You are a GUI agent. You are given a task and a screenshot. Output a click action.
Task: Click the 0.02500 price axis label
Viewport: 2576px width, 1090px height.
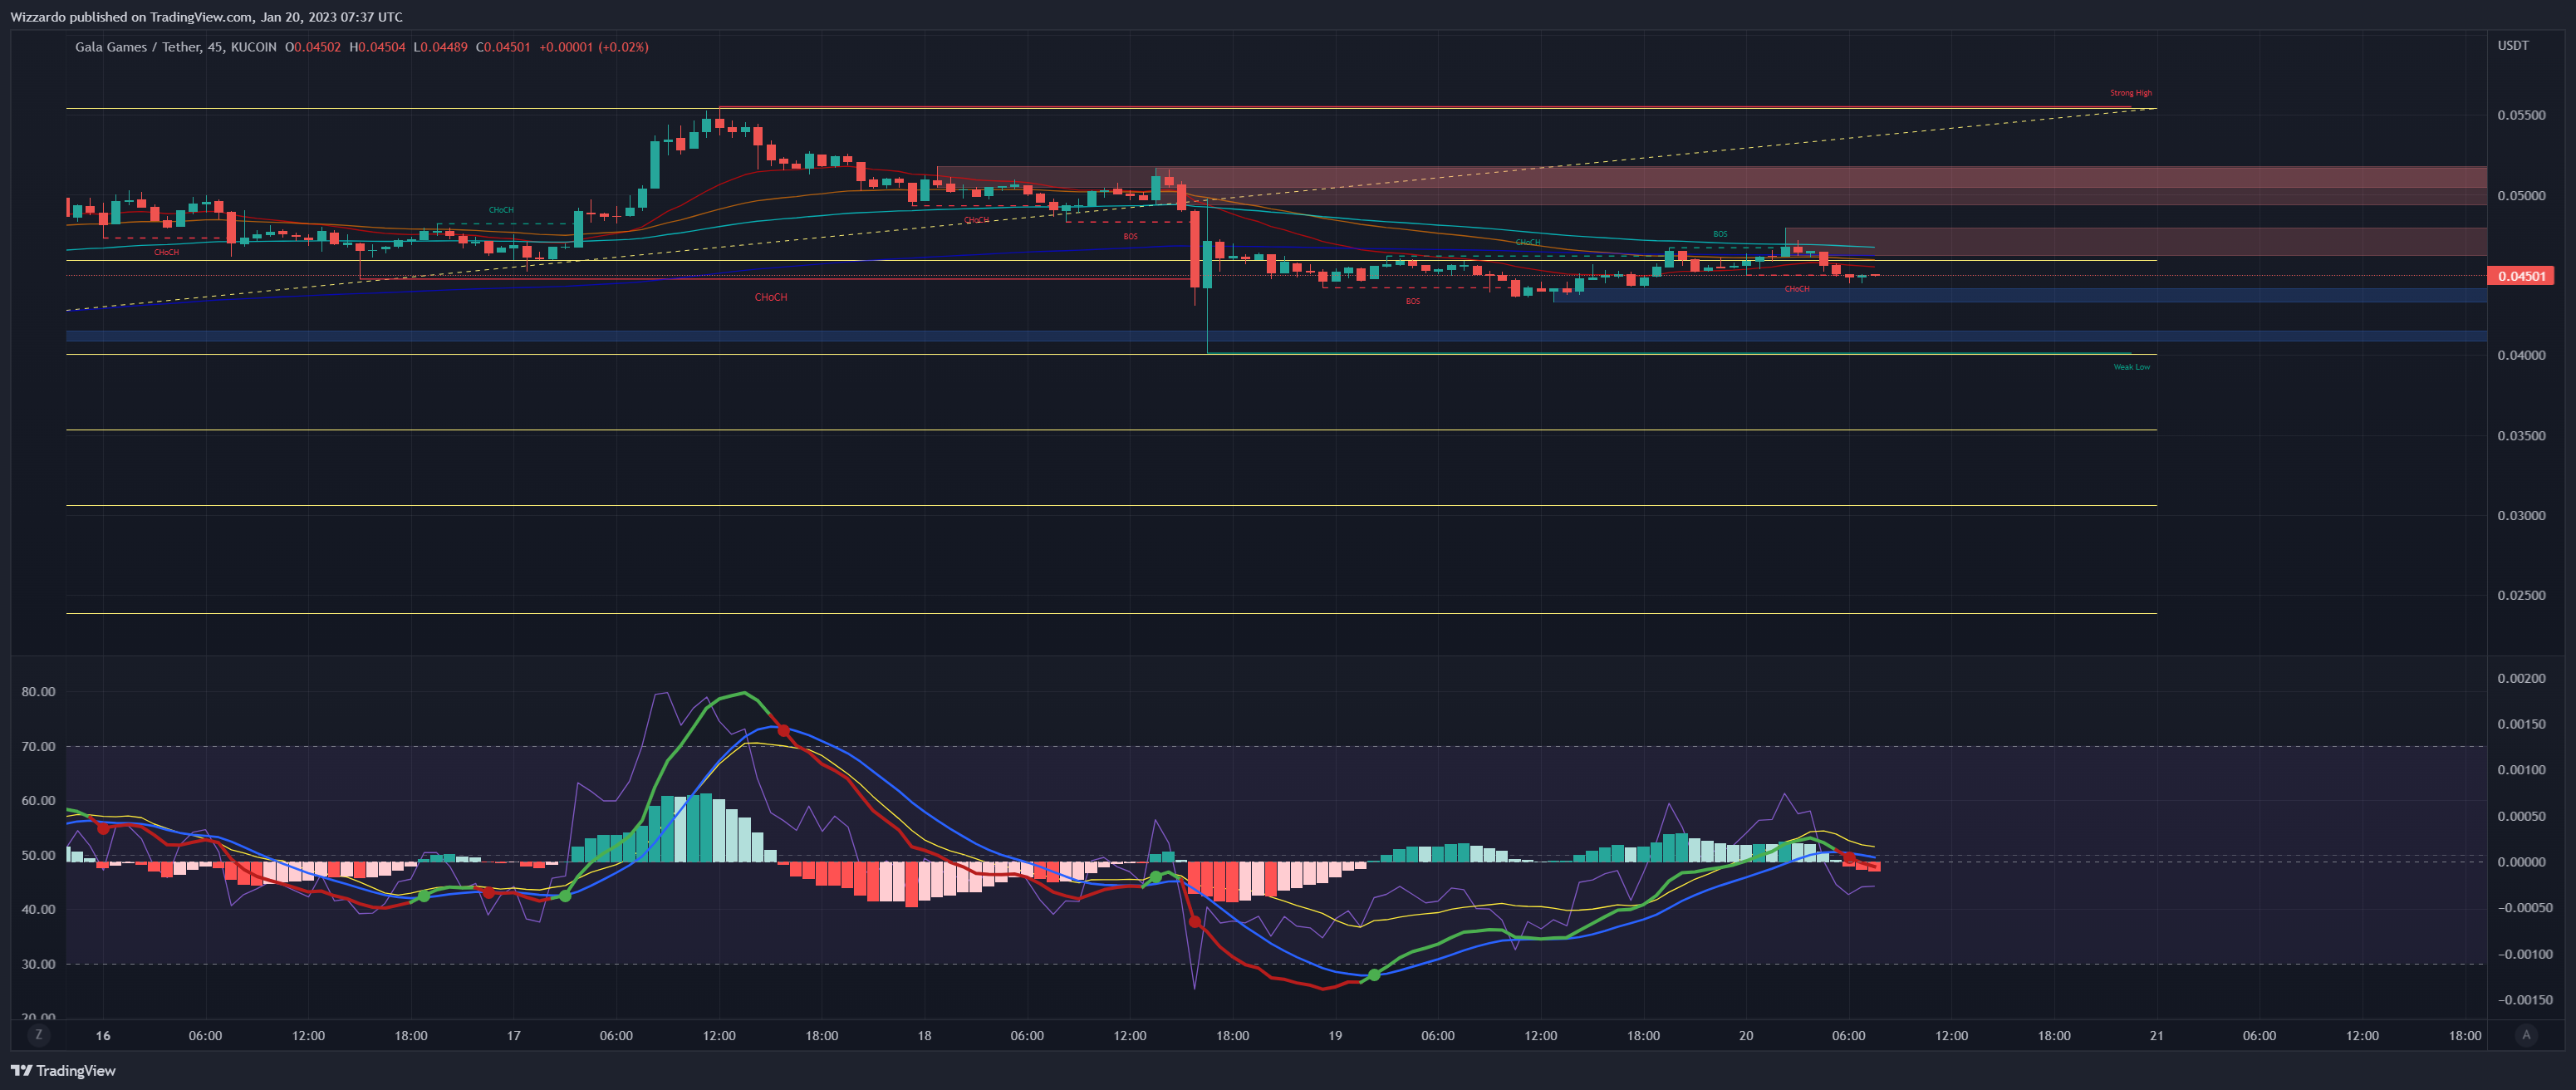pos(2521,596)
